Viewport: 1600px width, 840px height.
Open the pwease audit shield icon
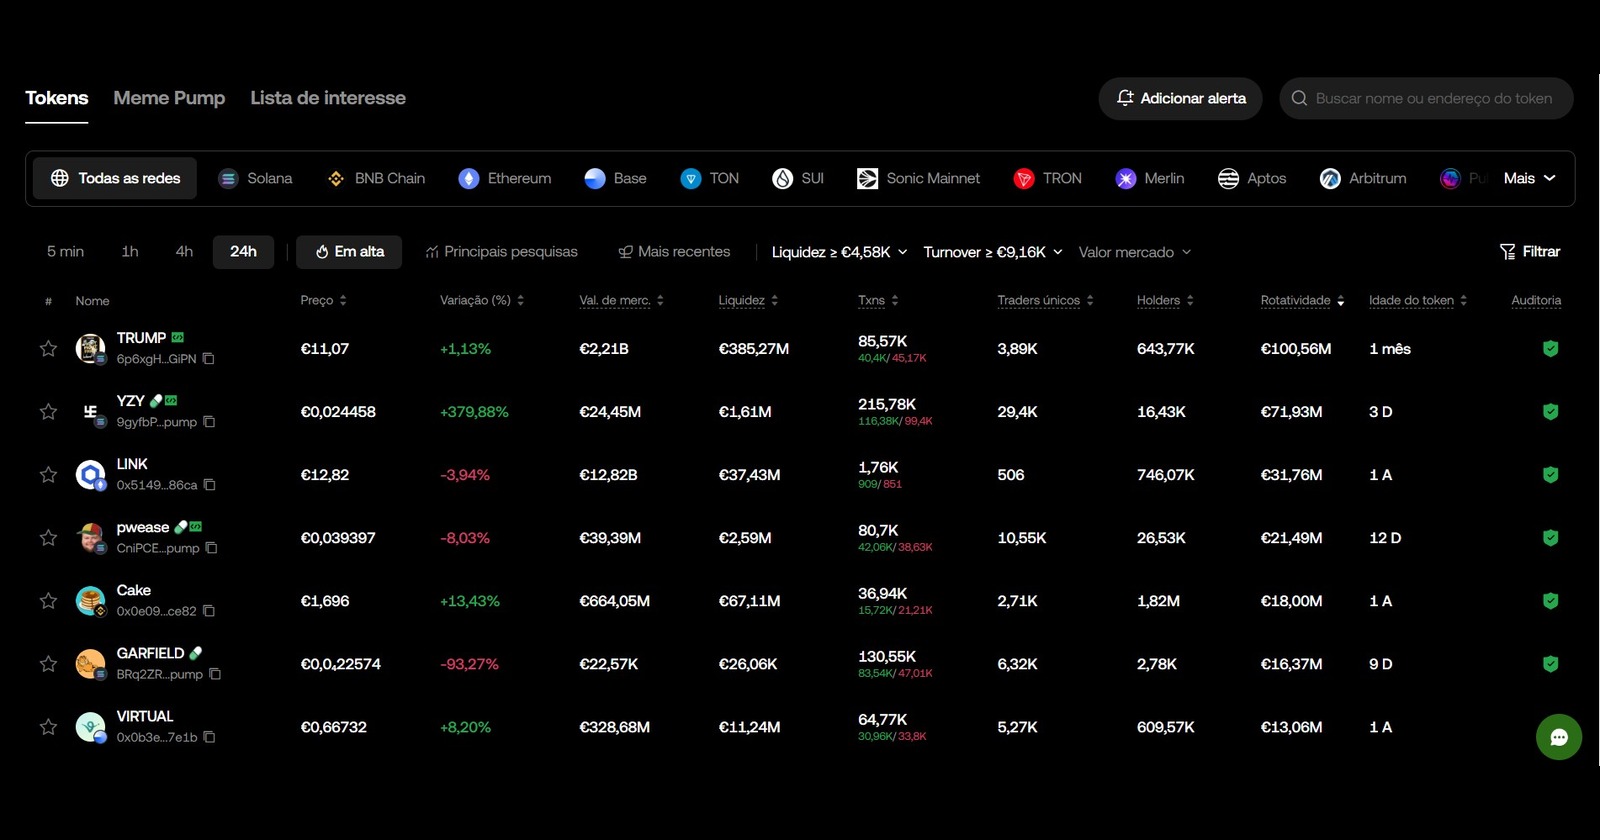click(1550, 537)
